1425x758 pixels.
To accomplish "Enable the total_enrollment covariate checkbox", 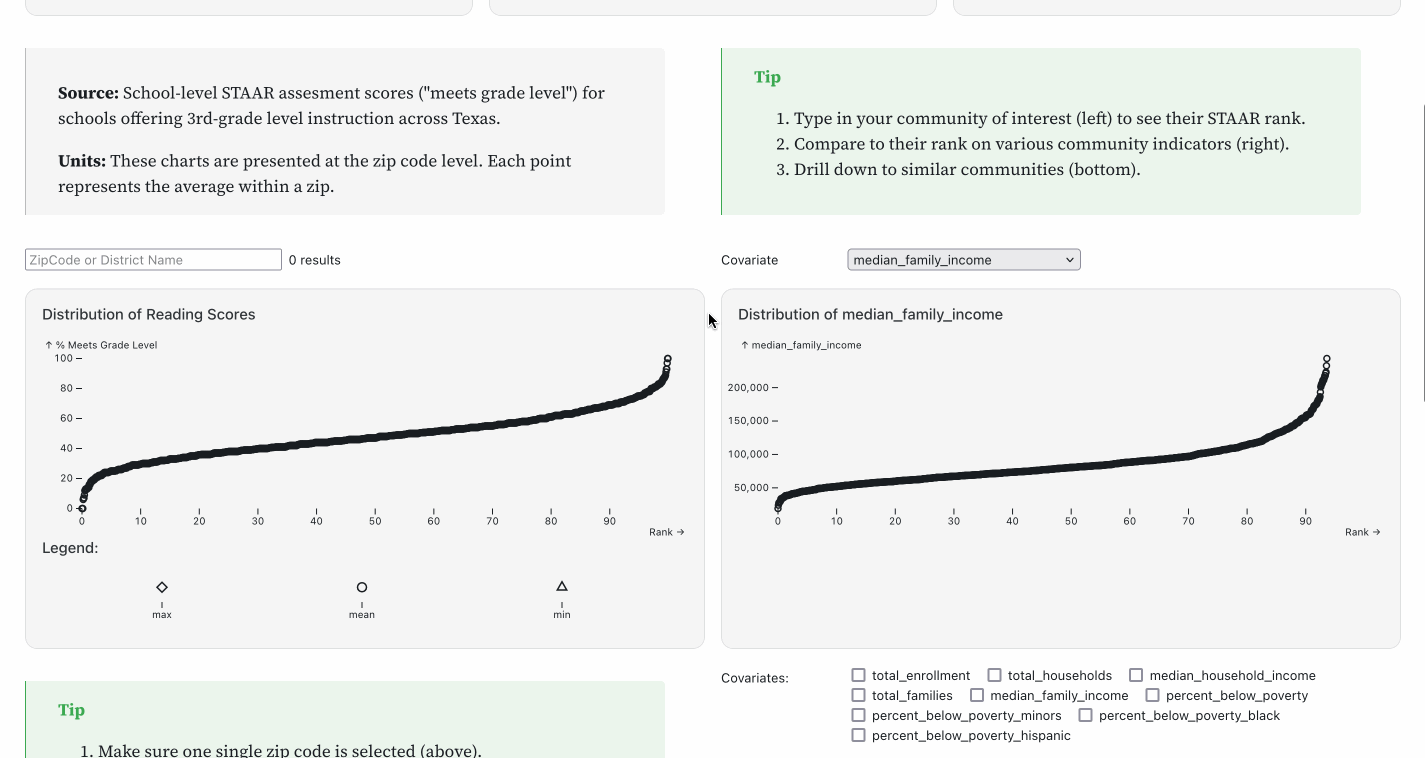I will 858,675.
